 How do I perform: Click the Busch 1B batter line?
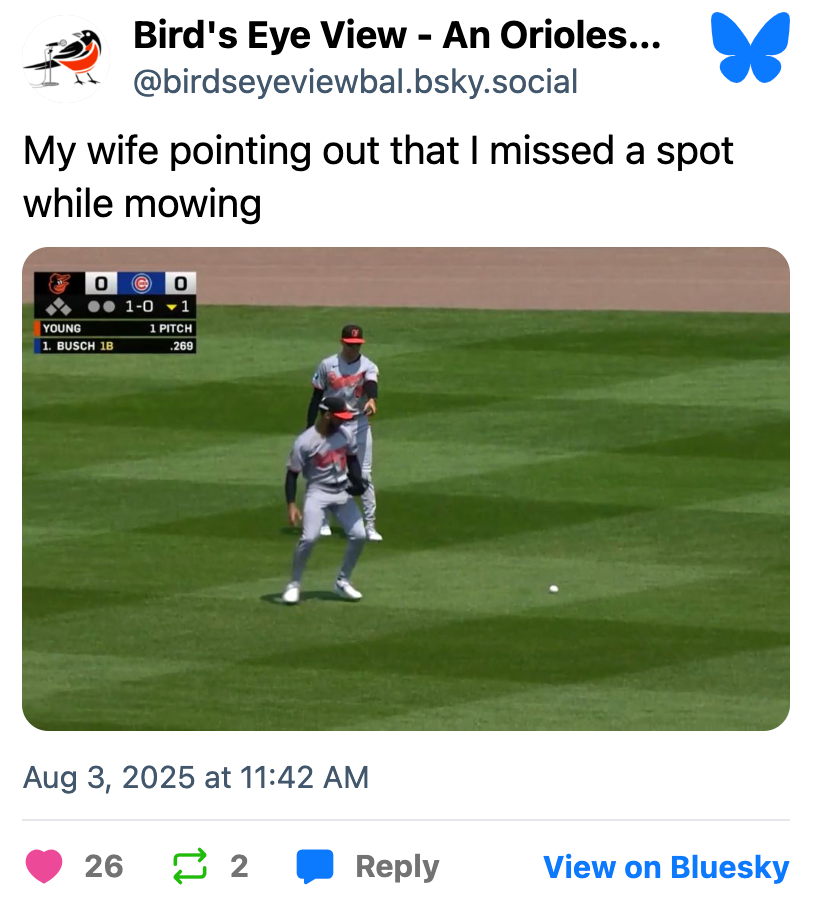[115, 346]
